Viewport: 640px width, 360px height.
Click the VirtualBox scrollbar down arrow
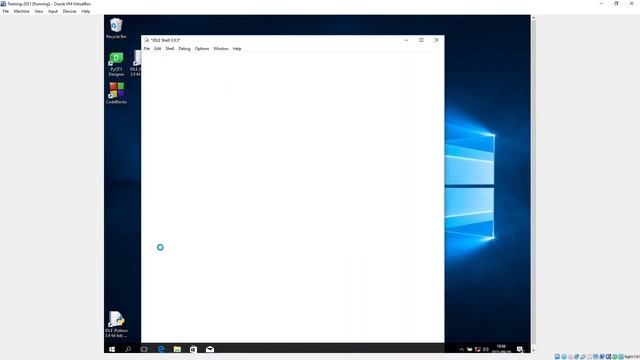(x=533, y=351)
